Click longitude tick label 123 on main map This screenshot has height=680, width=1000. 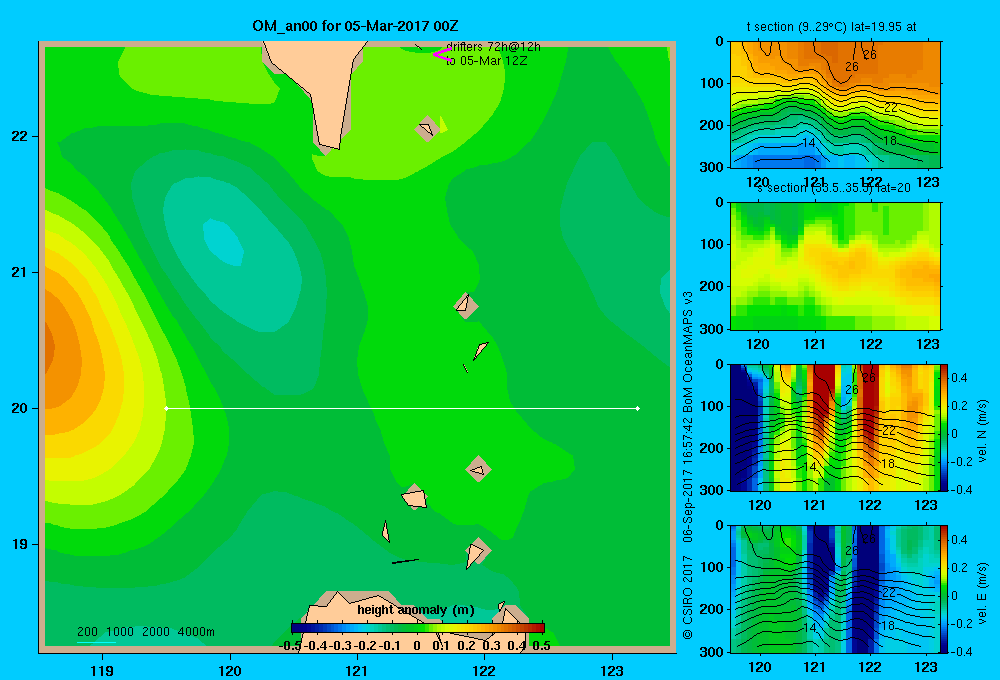coord(612,670)
